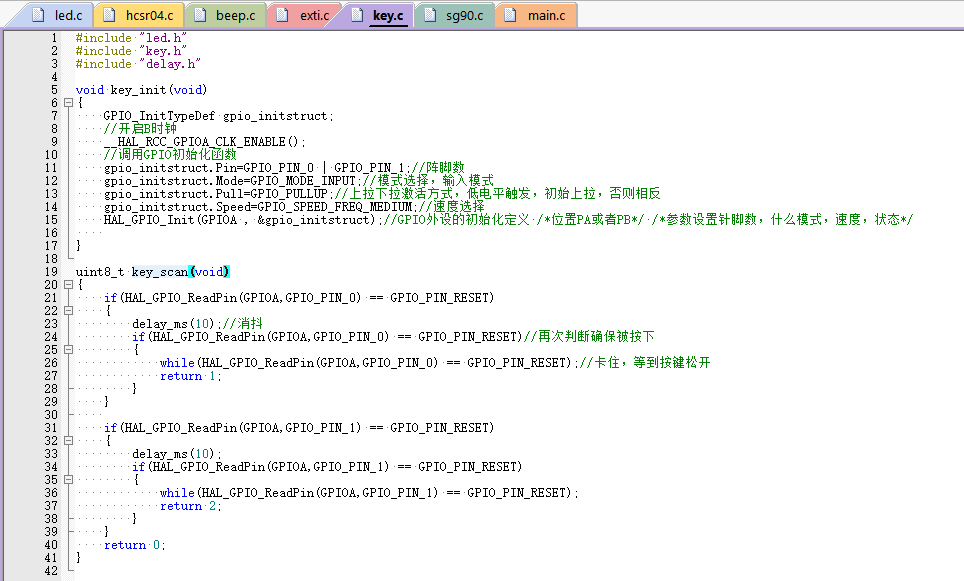This screenshot has height=581, width=964.
Task: Collapse the if block at line 22
Action: [68, 310]
